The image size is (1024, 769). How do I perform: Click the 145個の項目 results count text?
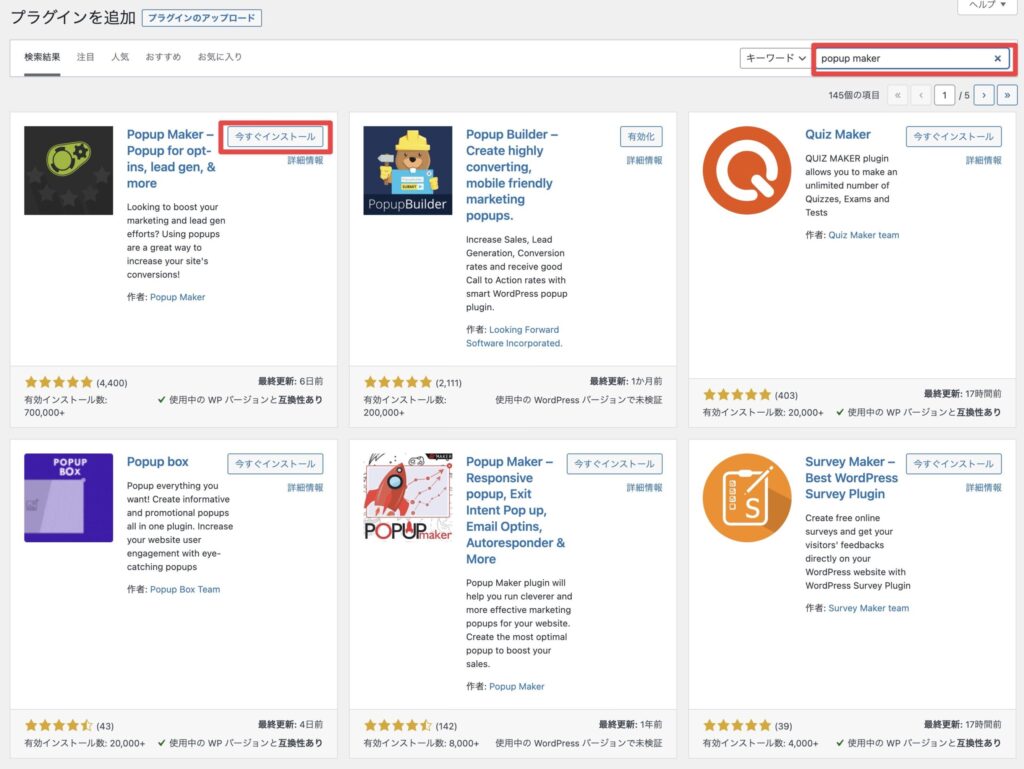tap(854, 95)
